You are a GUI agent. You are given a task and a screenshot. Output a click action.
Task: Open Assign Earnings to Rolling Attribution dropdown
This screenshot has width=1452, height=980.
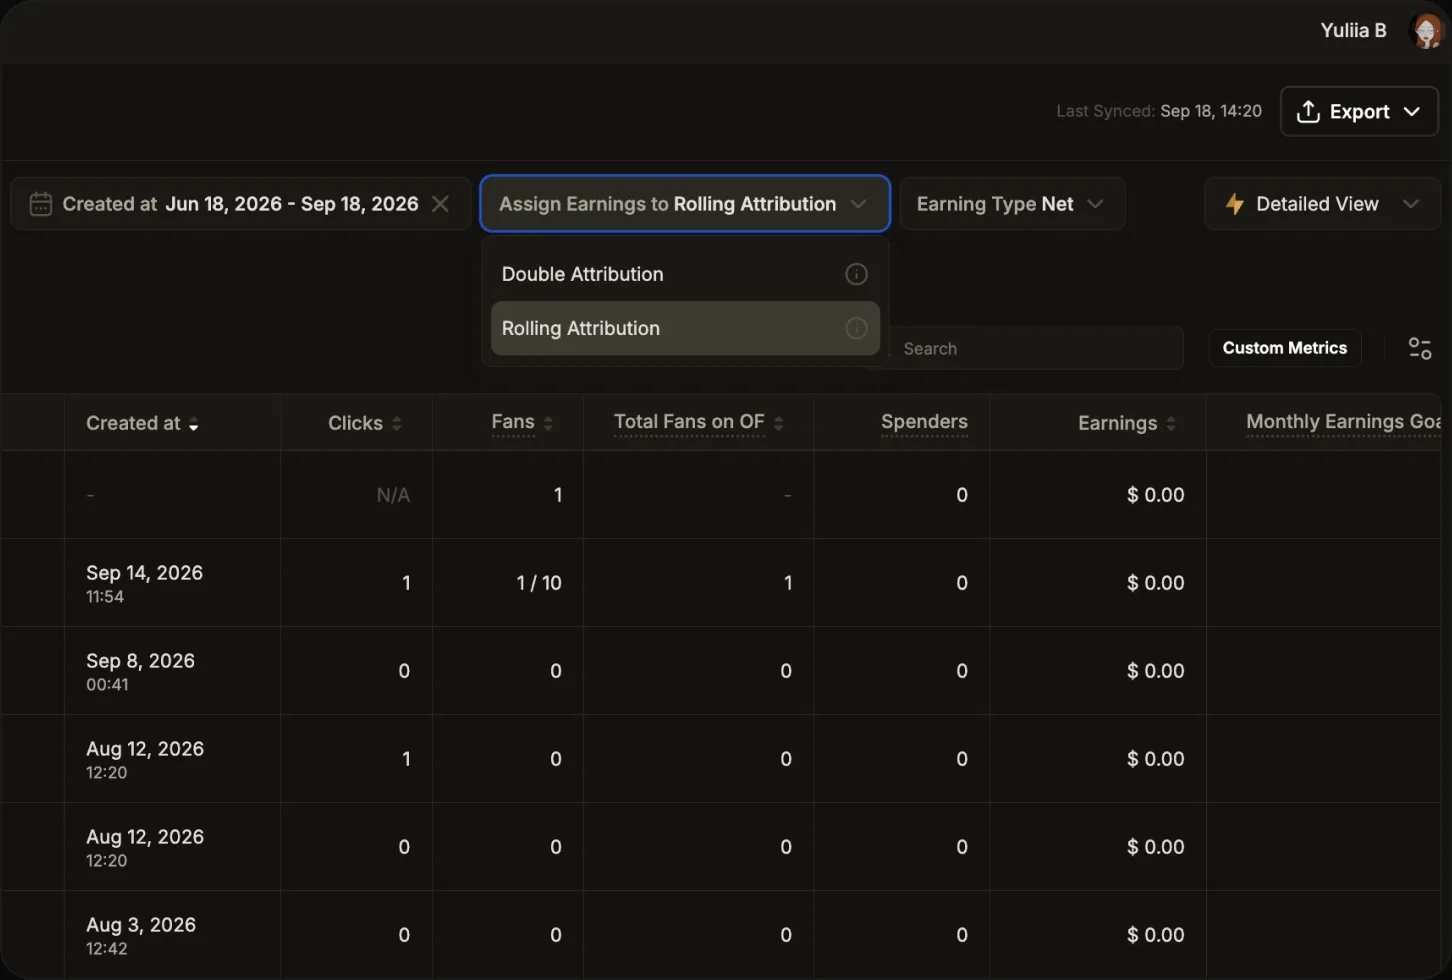click(685, 204)
